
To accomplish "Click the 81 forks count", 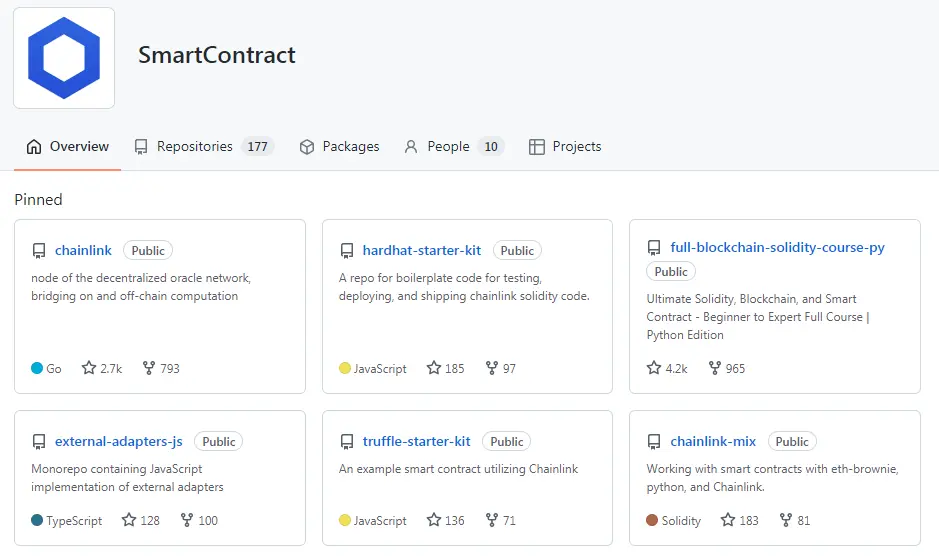I will coord(804,521).
